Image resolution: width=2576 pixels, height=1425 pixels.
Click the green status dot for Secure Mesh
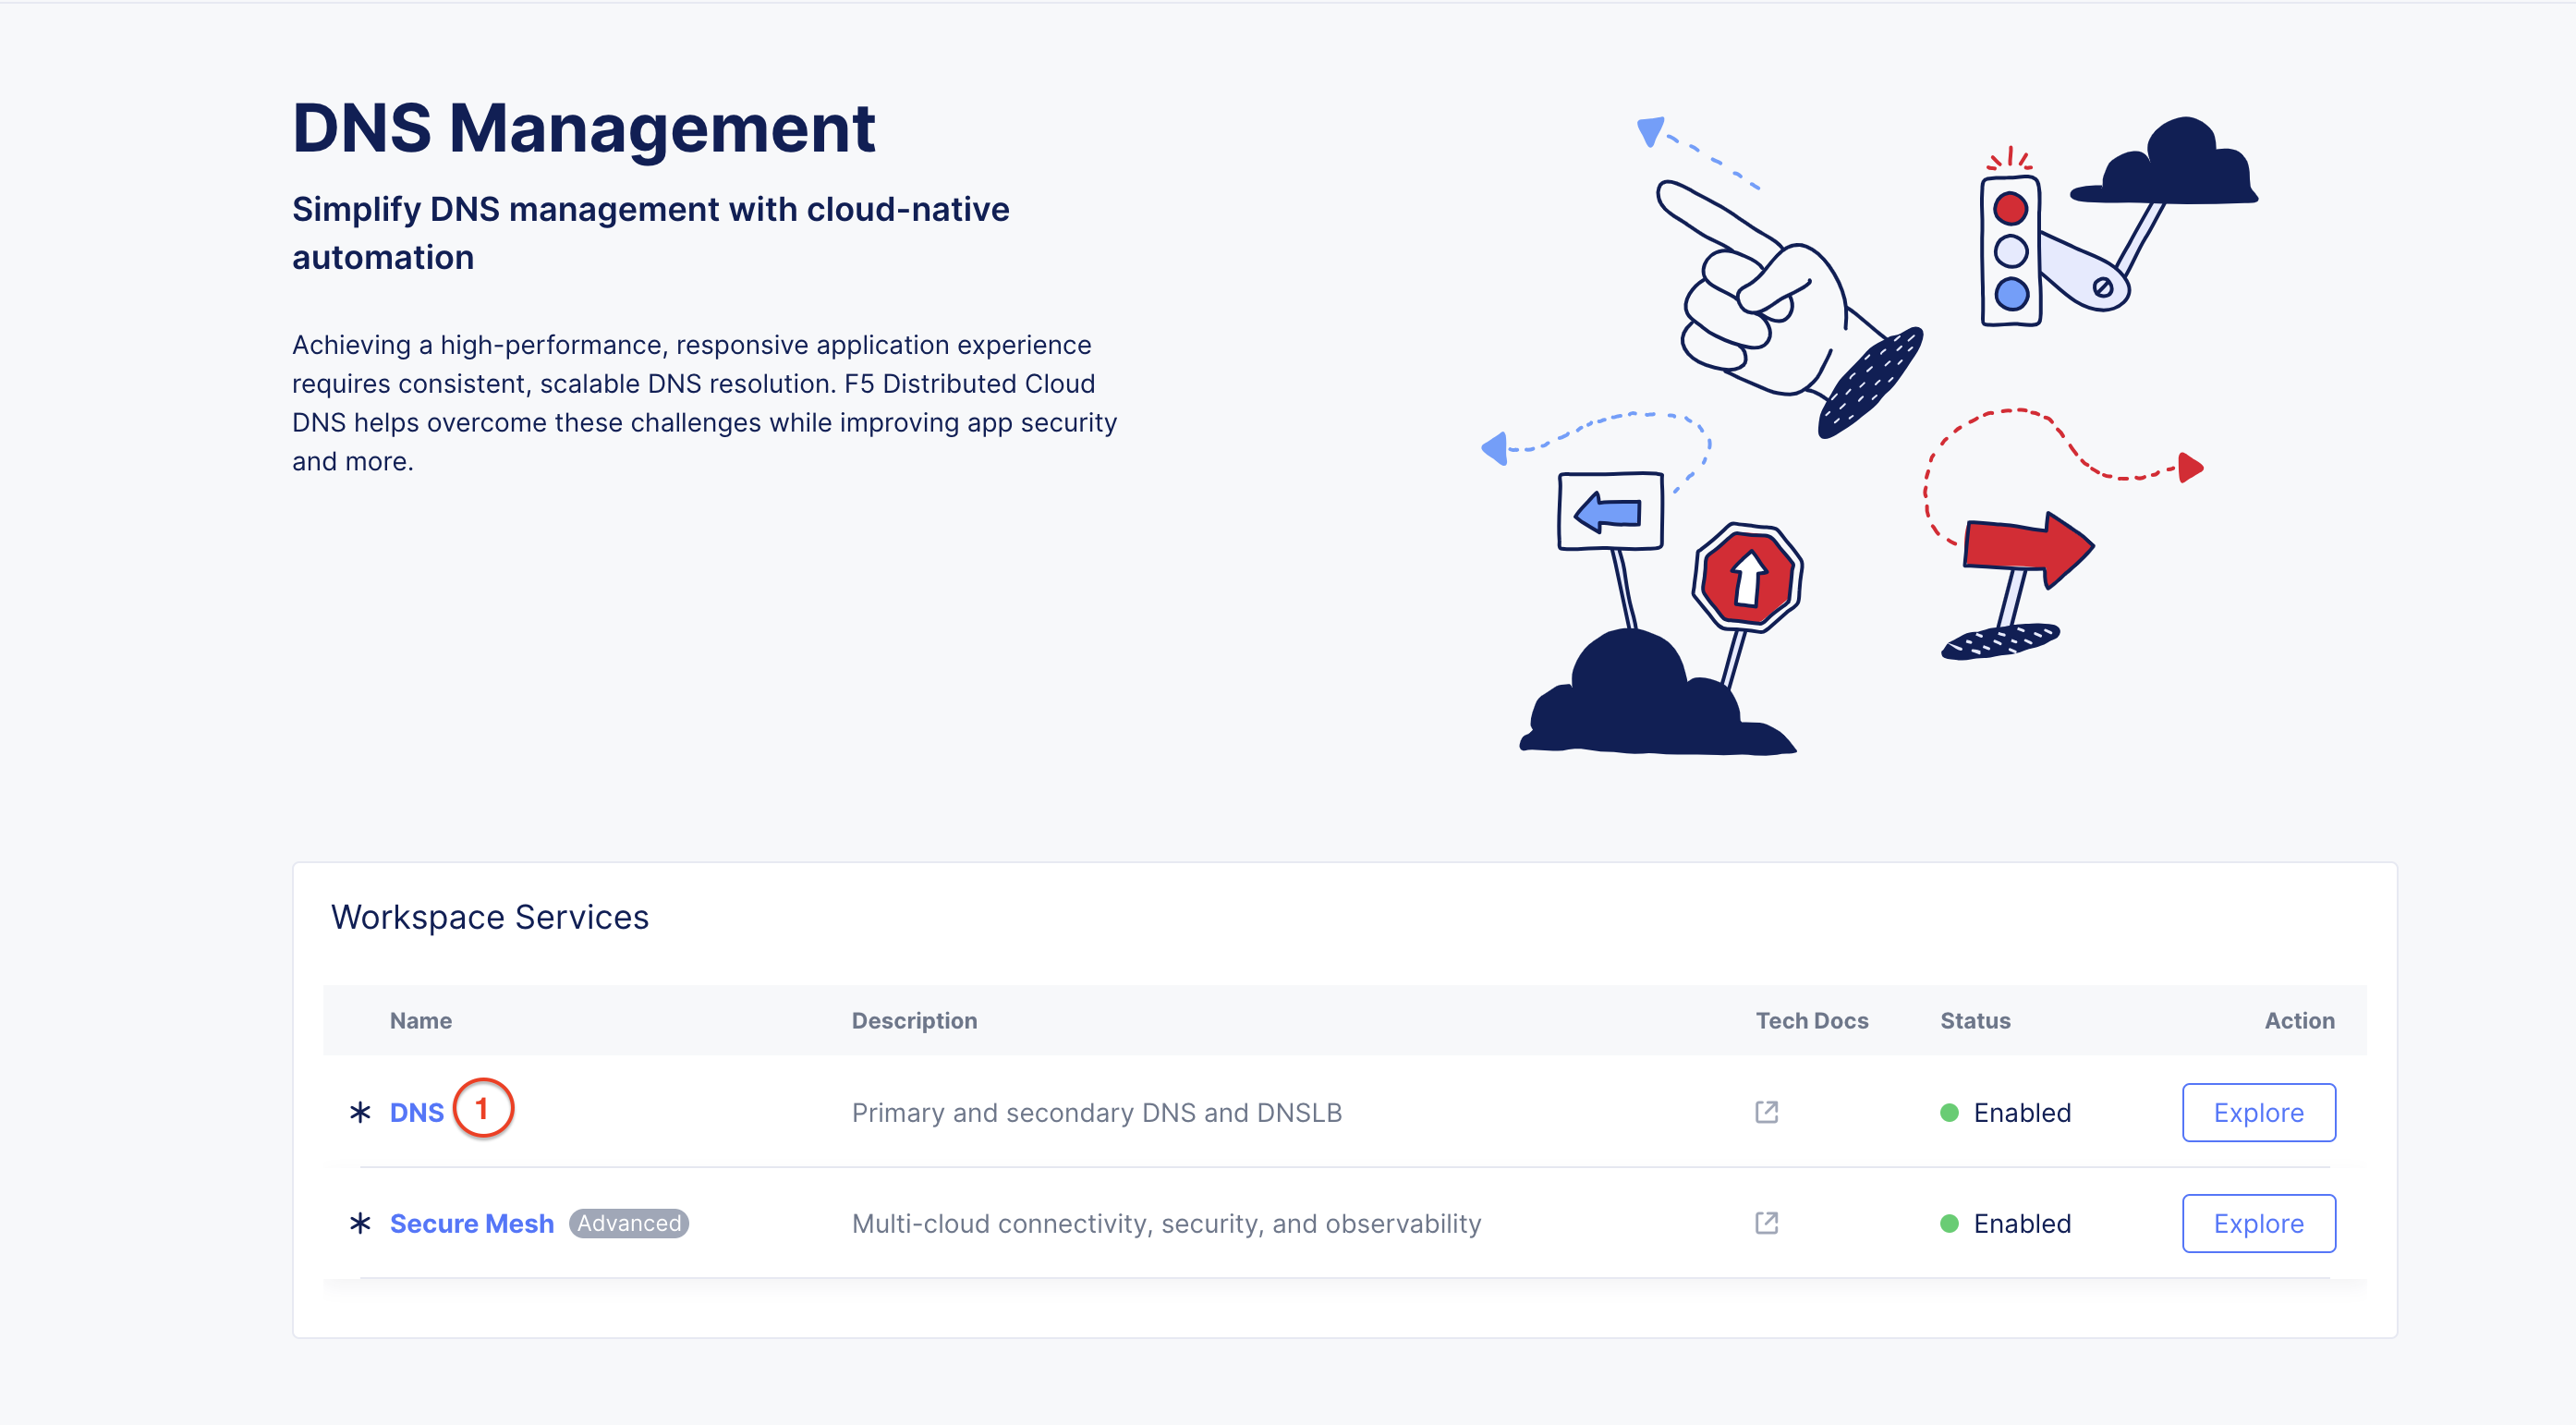coord(1947,1223)
